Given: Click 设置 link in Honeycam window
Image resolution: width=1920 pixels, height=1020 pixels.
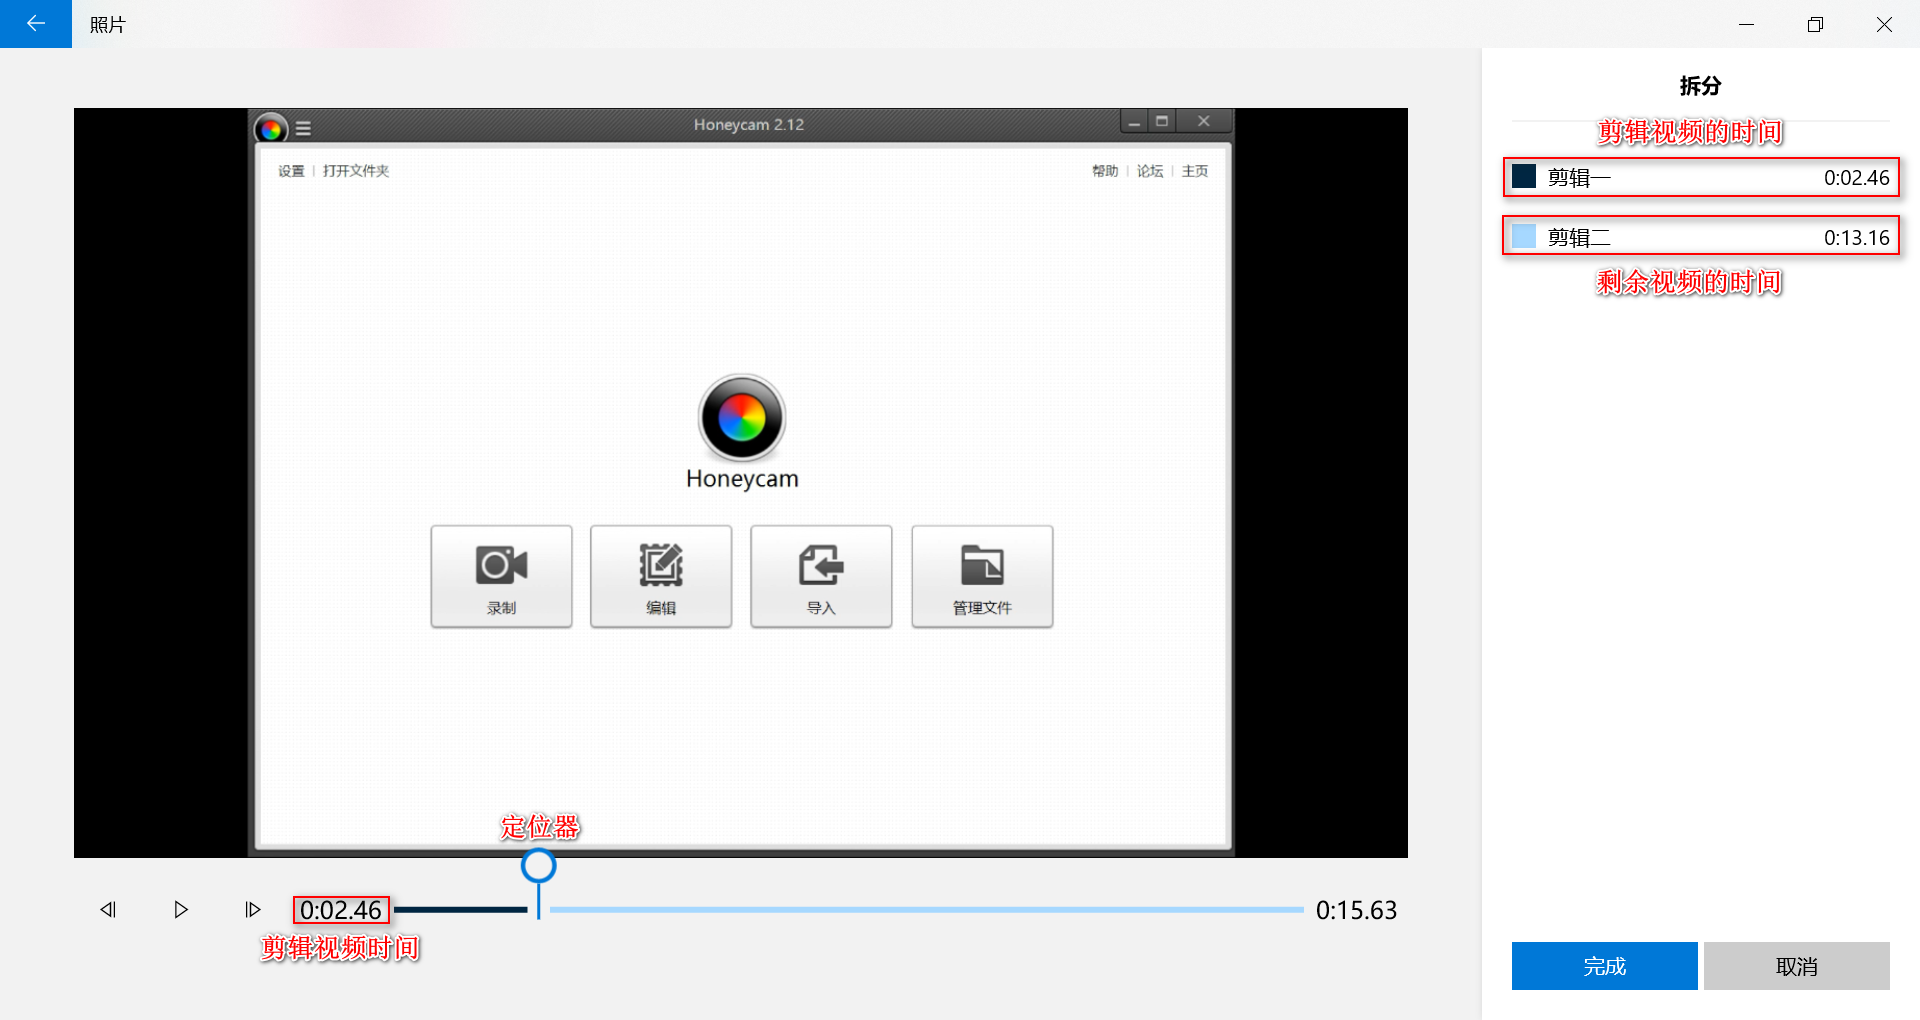Looking at the screenshot, I should pos(291,171).
